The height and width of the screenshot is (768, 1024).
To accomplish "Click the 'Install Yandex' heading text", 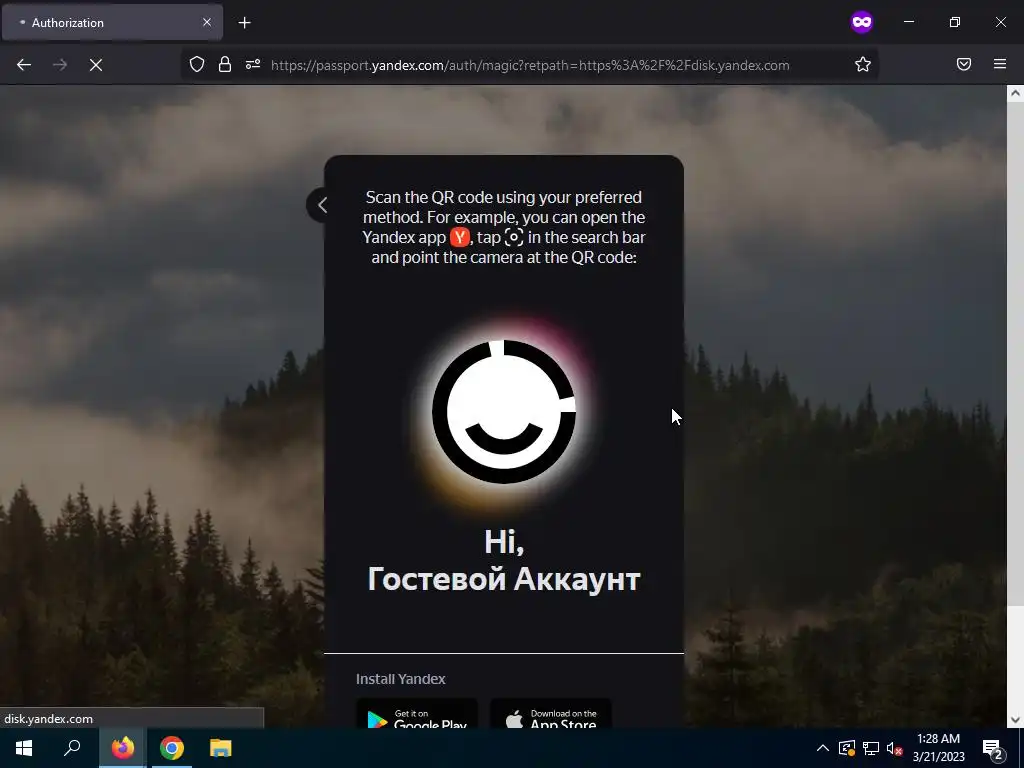I will click(400, 679).
